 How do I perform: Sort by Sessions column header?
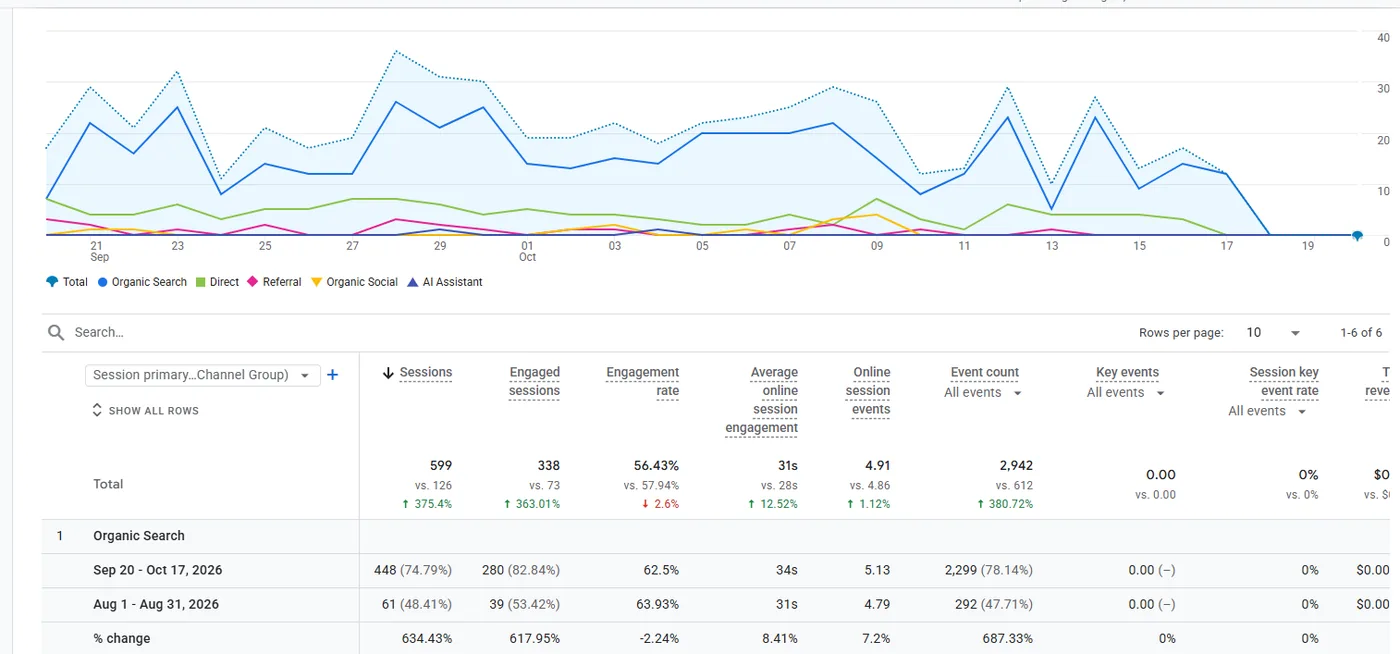tap(426, 372)
